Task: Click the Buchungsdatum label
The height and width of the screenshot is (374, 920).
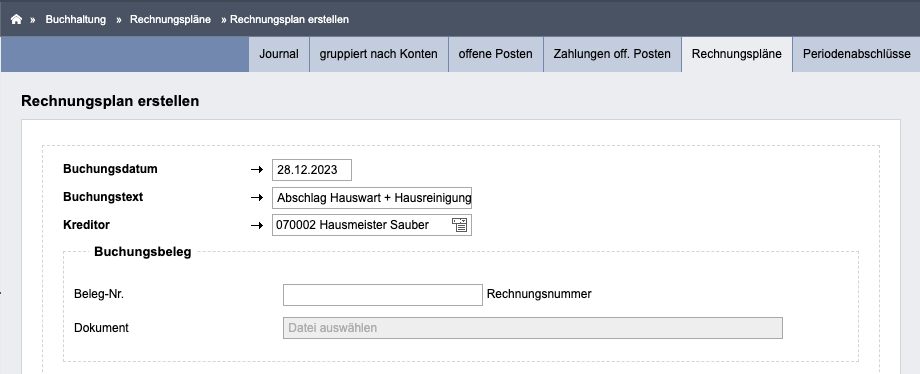Action: (110, 169)
